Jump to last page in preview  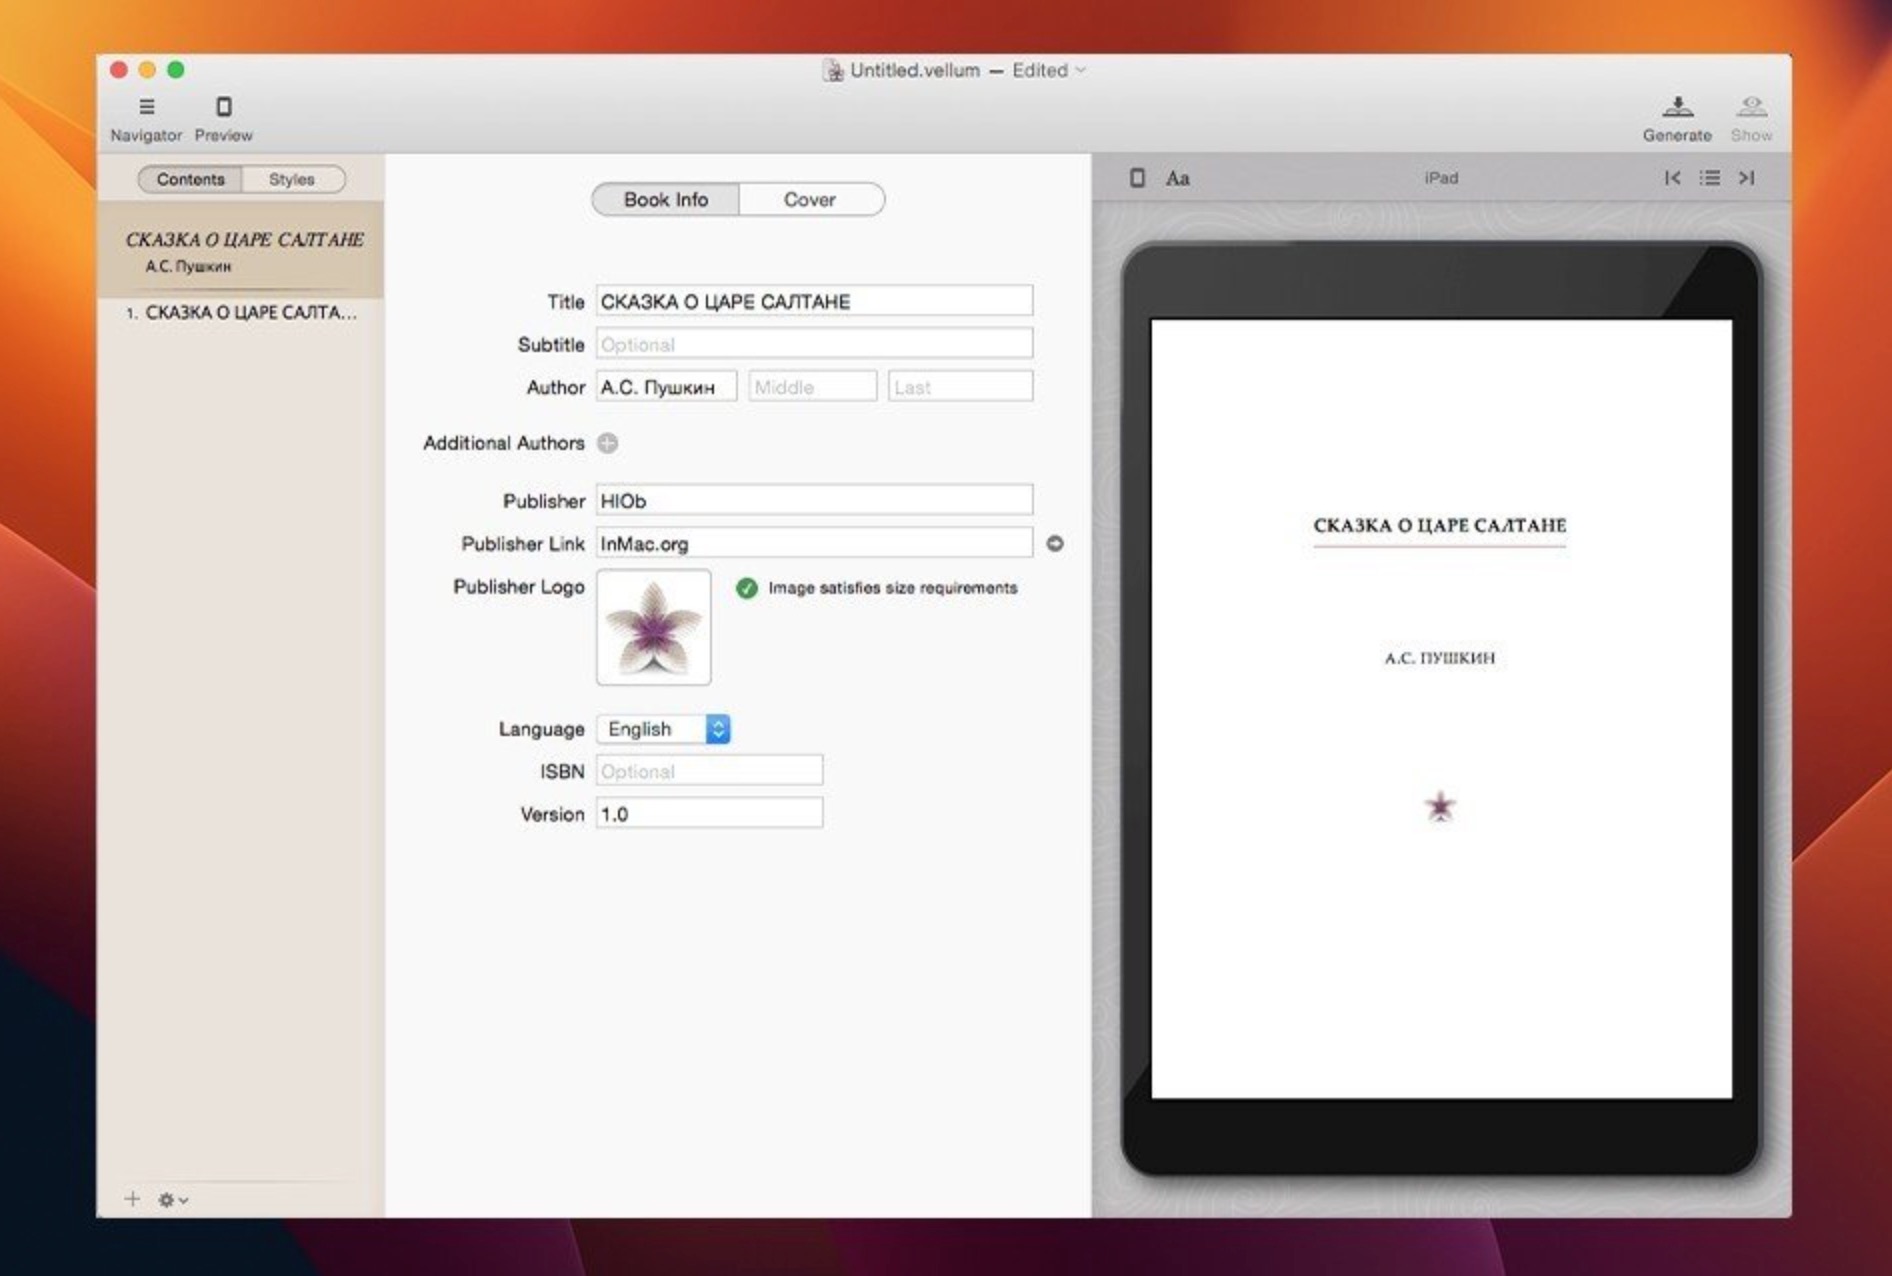pos(1747,177)
